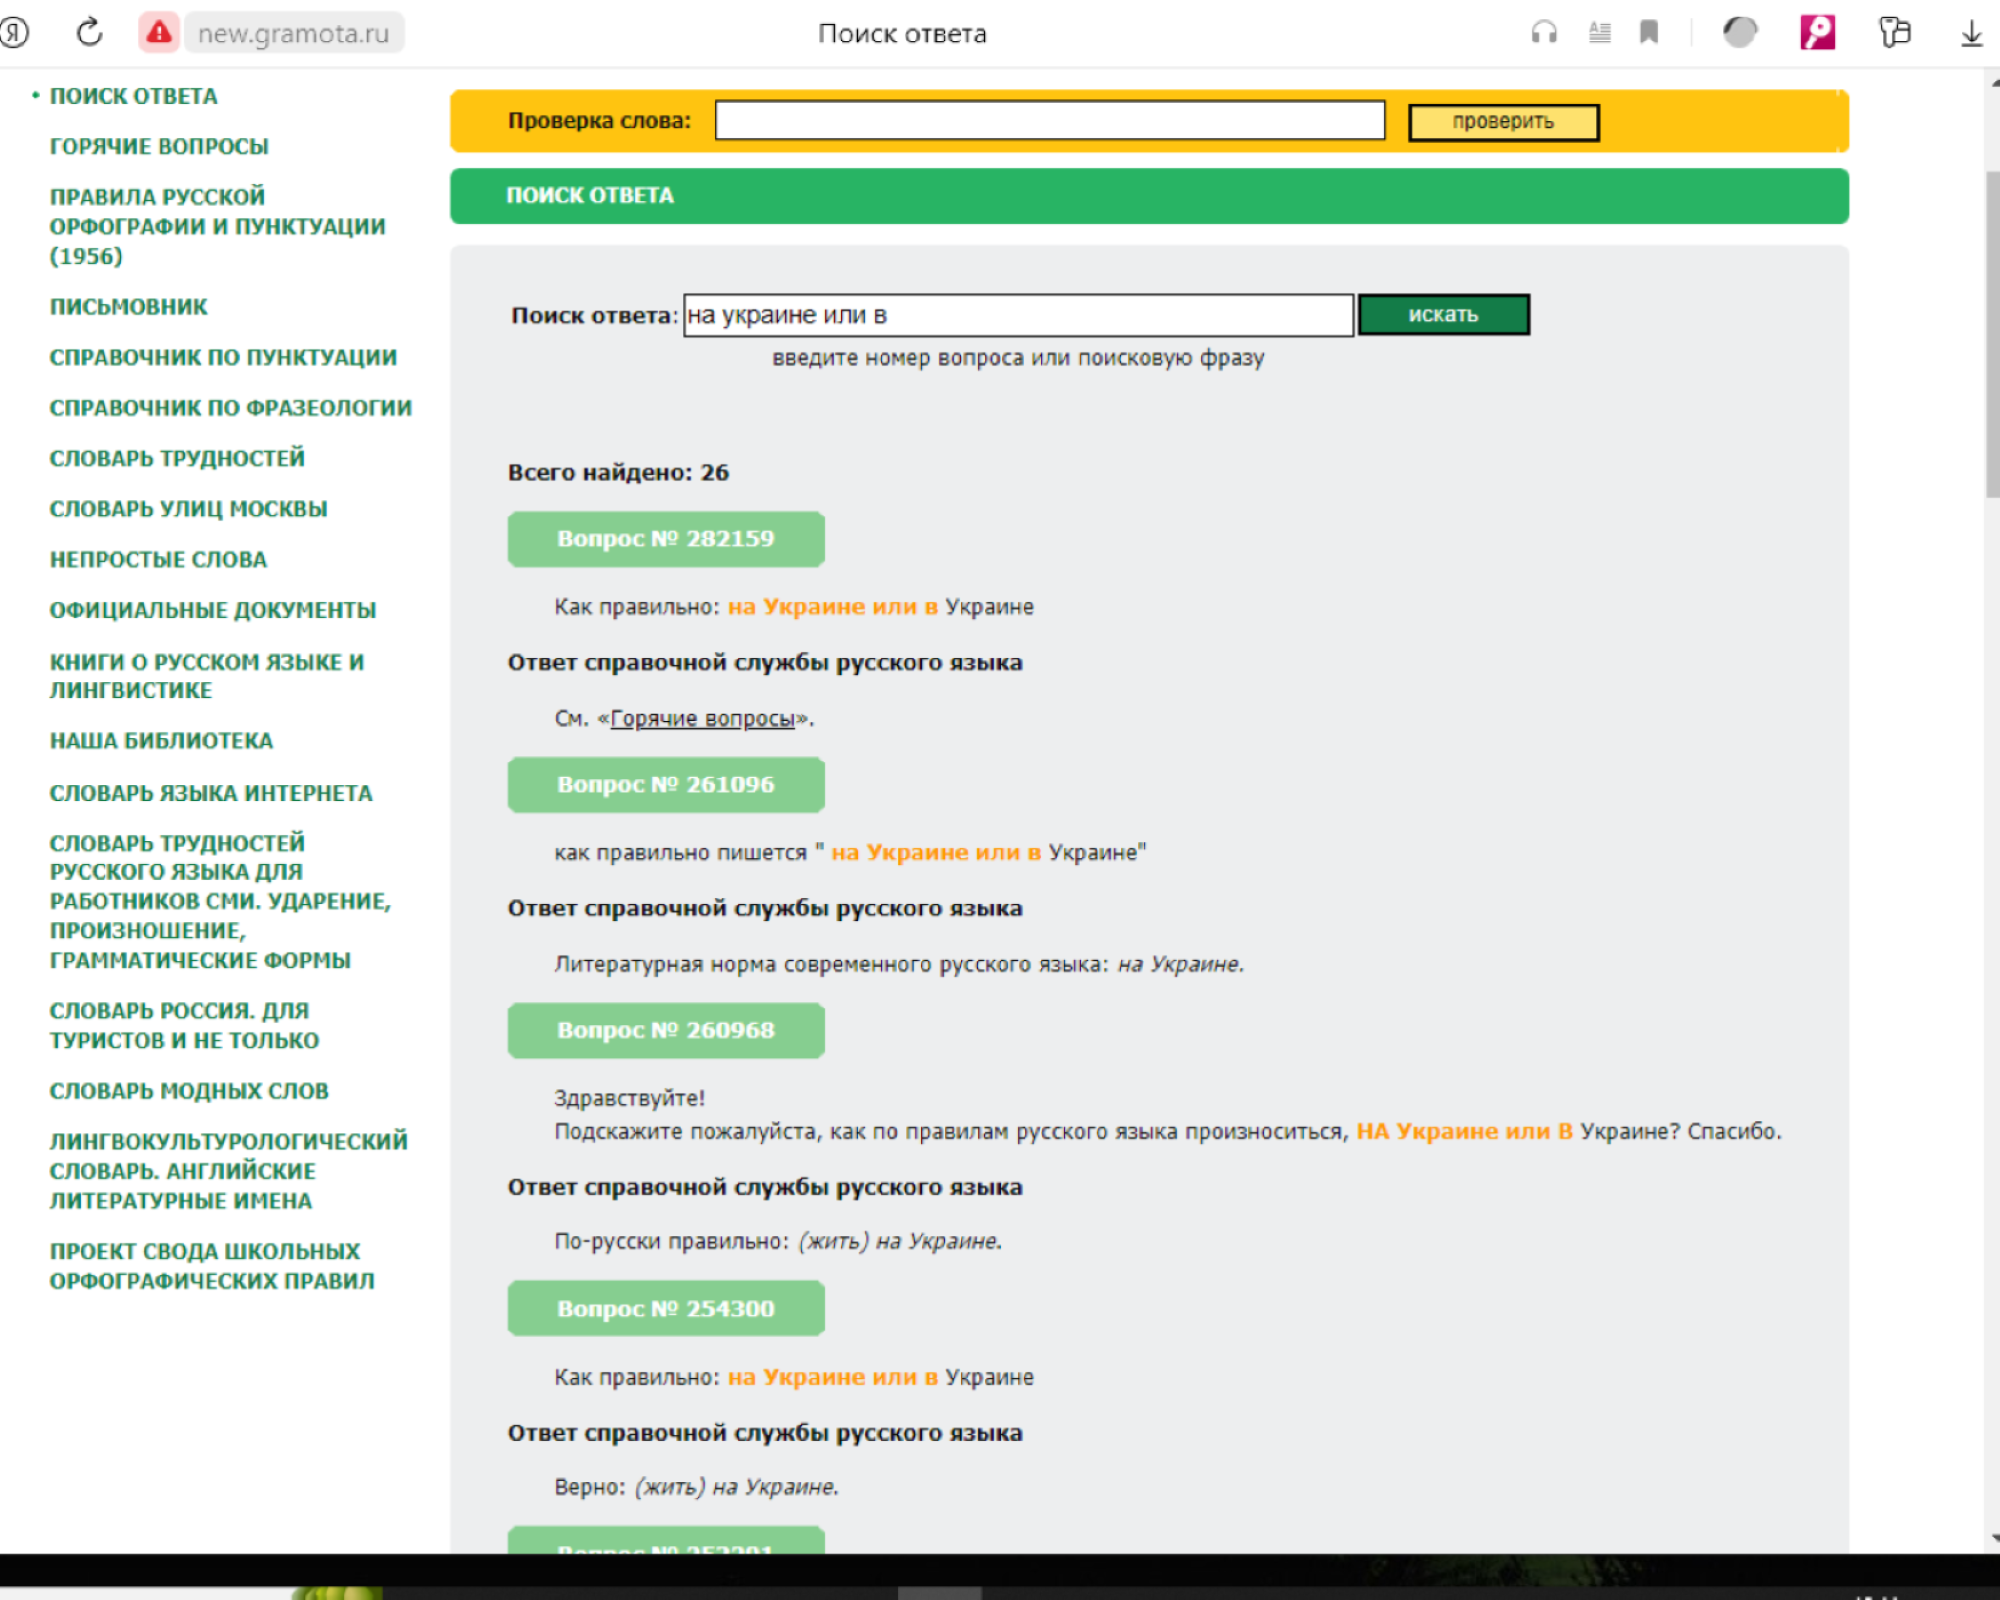Image resolution: width=2000 pixels, height=1600 pixels.
Task: Open Вопрос № 254300
Action: pos(666,1309)
